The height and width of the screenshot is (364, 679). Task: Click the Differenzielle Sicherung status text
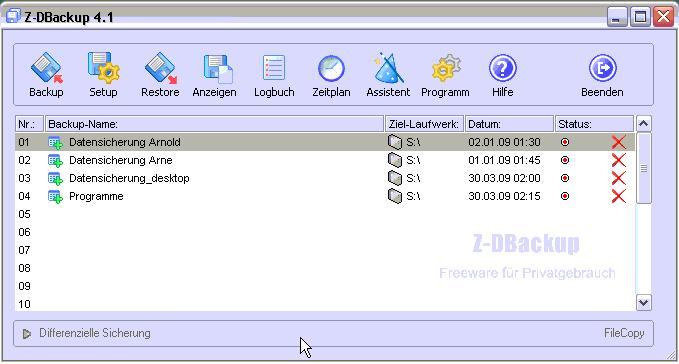pyautogui.click(x=95, y=333)
